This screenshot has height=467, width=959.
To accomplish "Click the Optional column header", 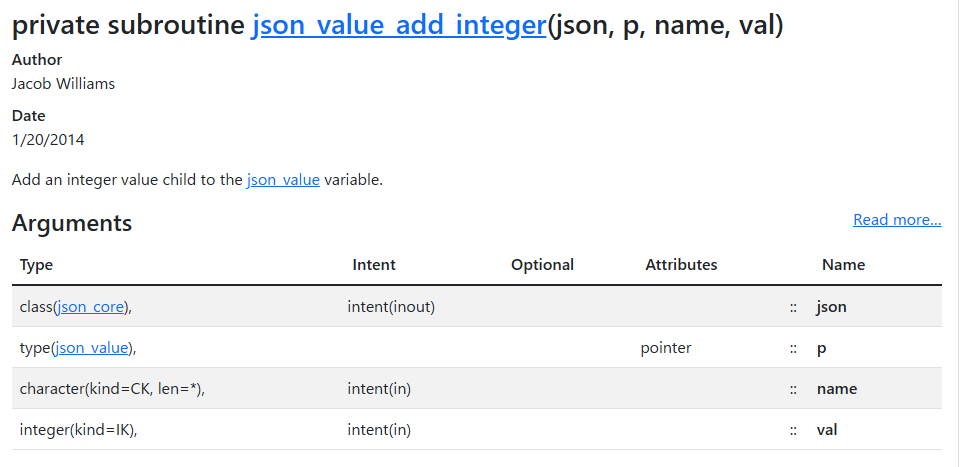I will [542, 265].
